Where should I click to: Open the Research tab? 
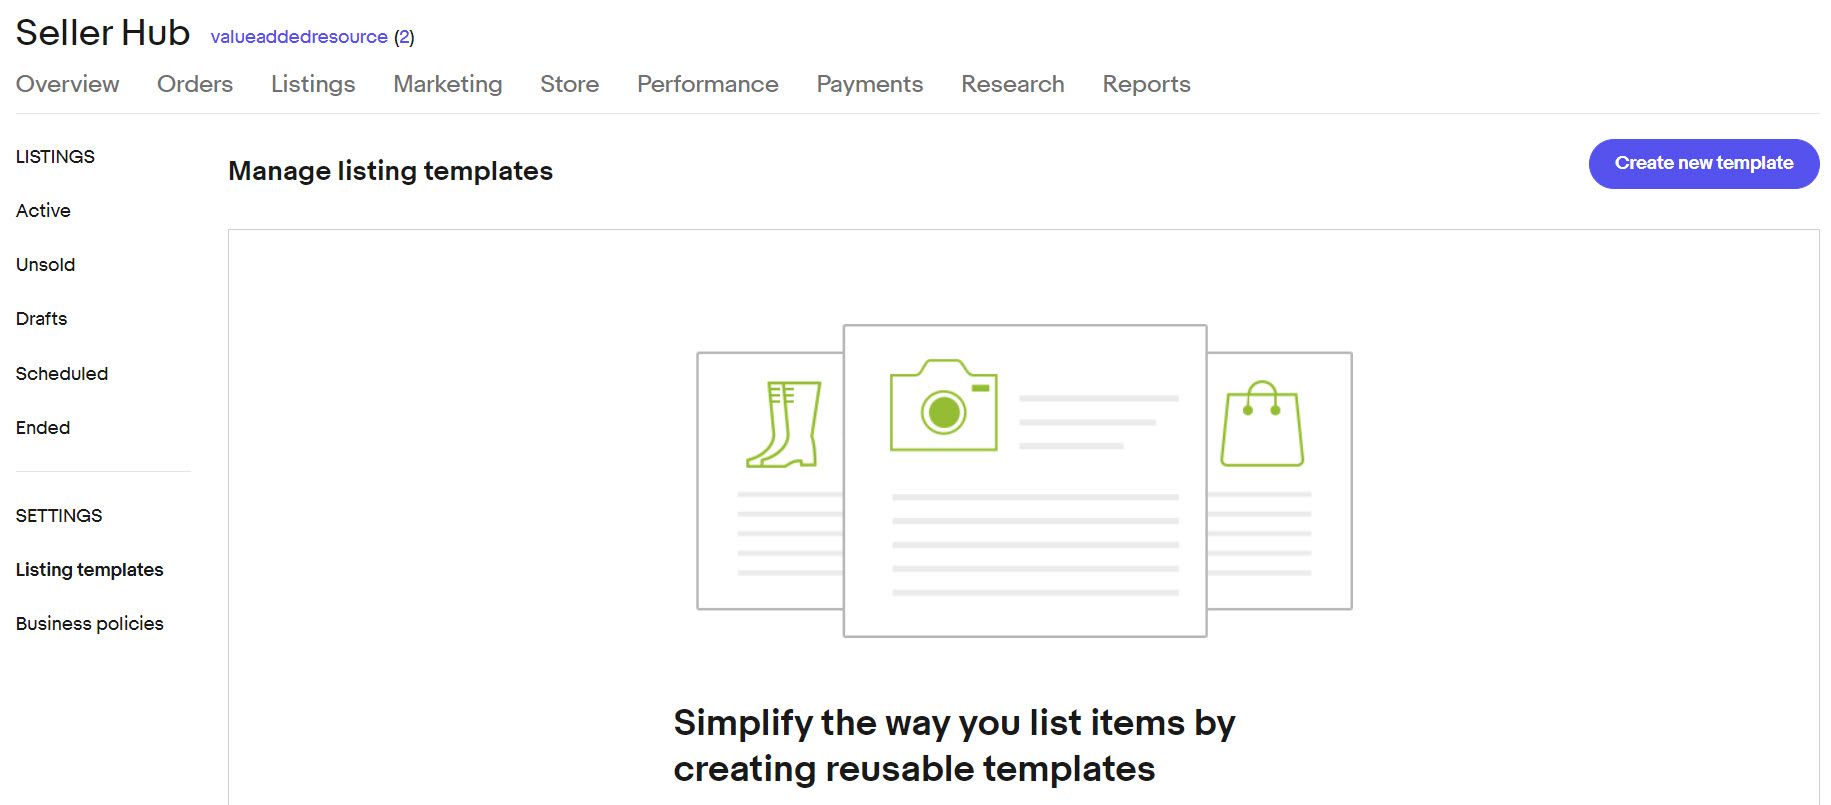pyautogui.click(x=1013, y=84)
